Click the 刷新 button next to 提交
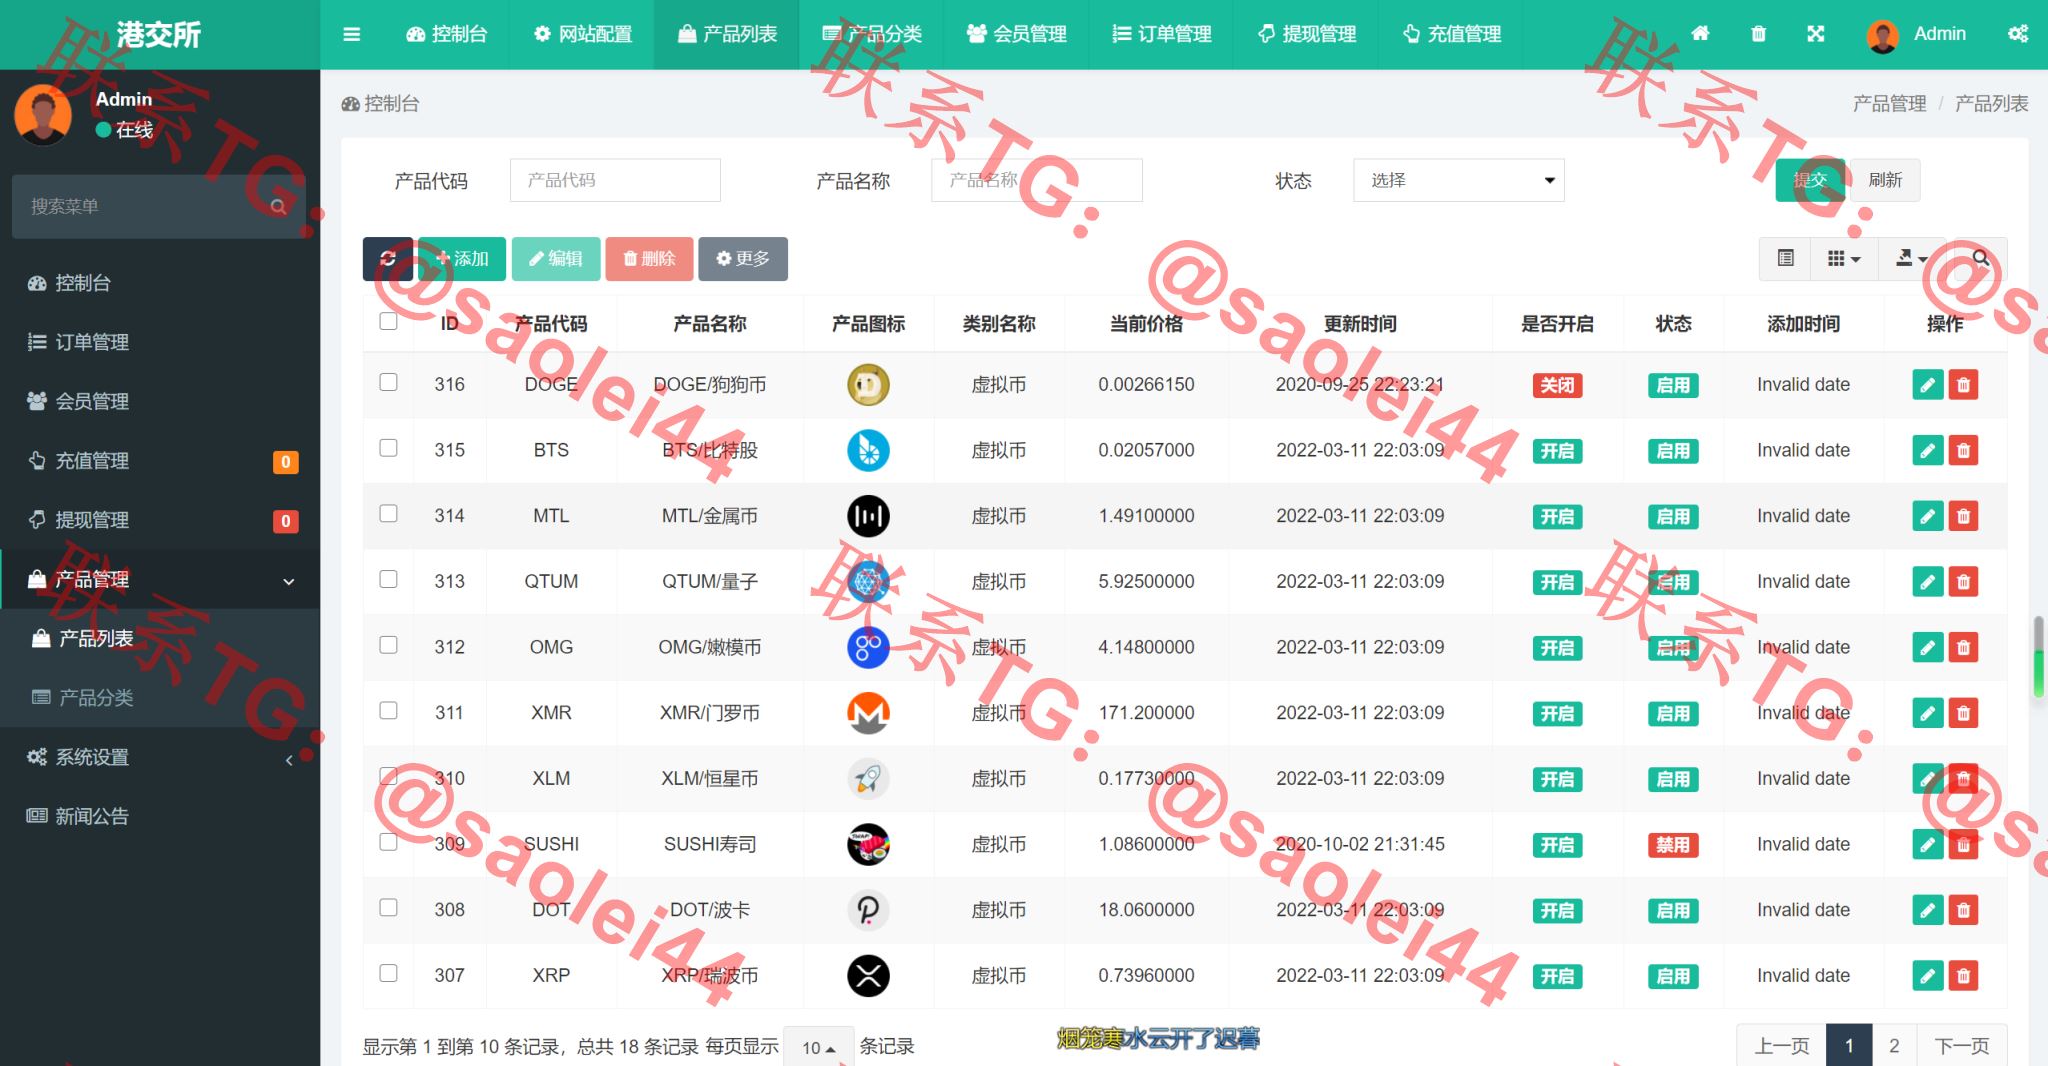This screenshot has width=2048, height=1066. (1885, 180)
